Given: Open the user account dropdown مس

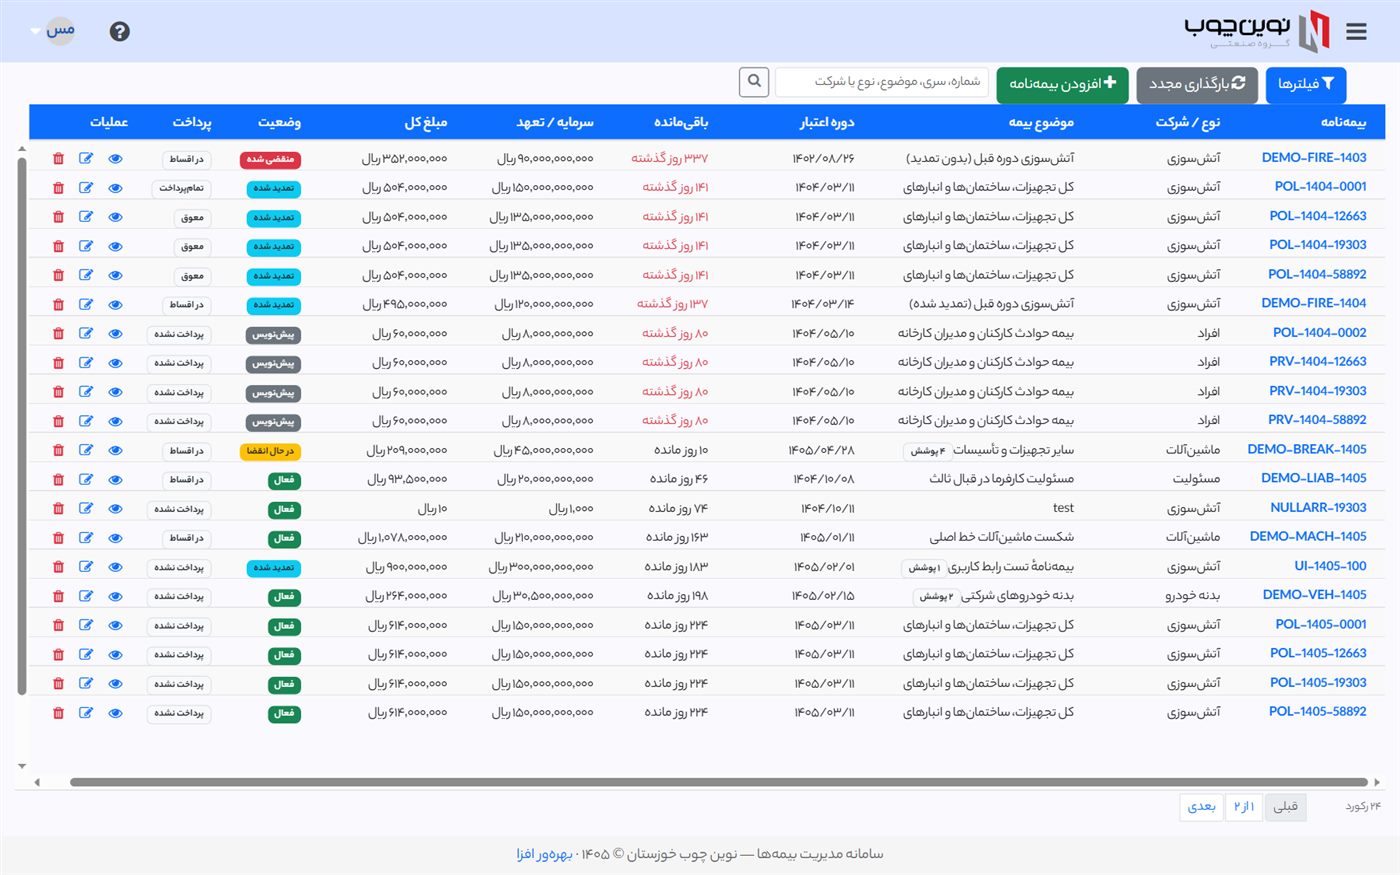Looking at the screenshot, I should [x=54, y=31].
